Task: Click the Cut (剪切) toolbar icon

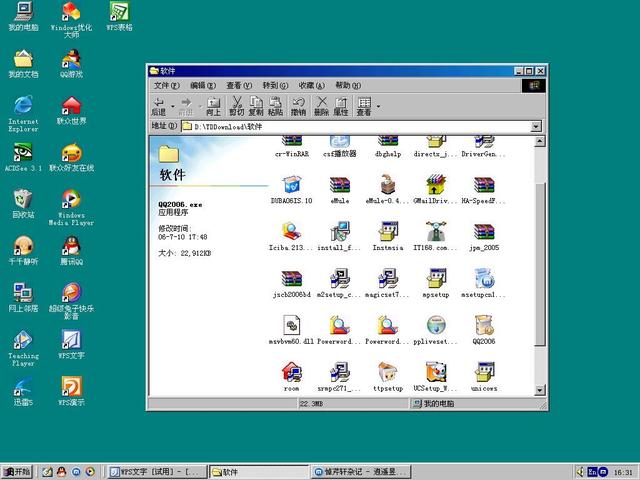Action: 237,104
